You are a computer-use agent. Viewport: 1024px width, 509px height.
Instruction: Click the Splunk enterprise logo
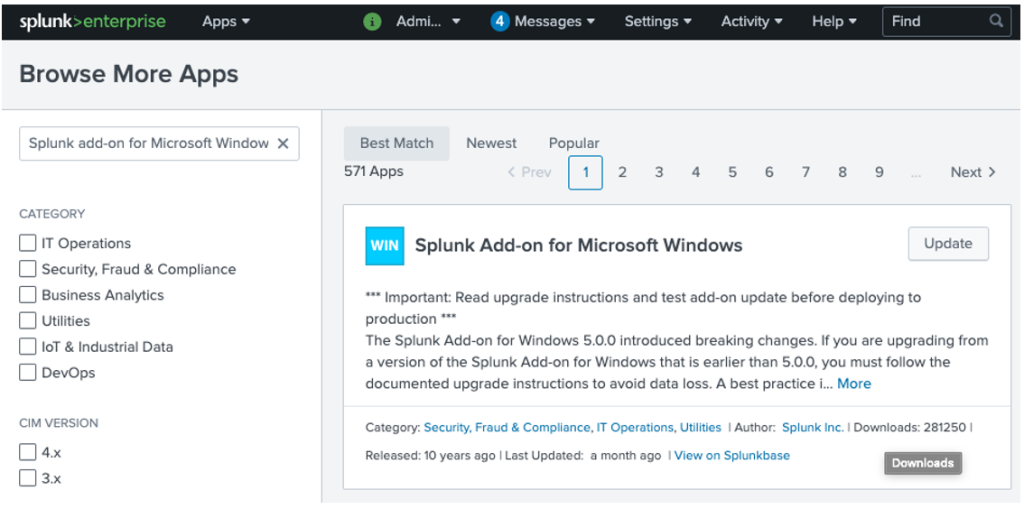(92, 22)
